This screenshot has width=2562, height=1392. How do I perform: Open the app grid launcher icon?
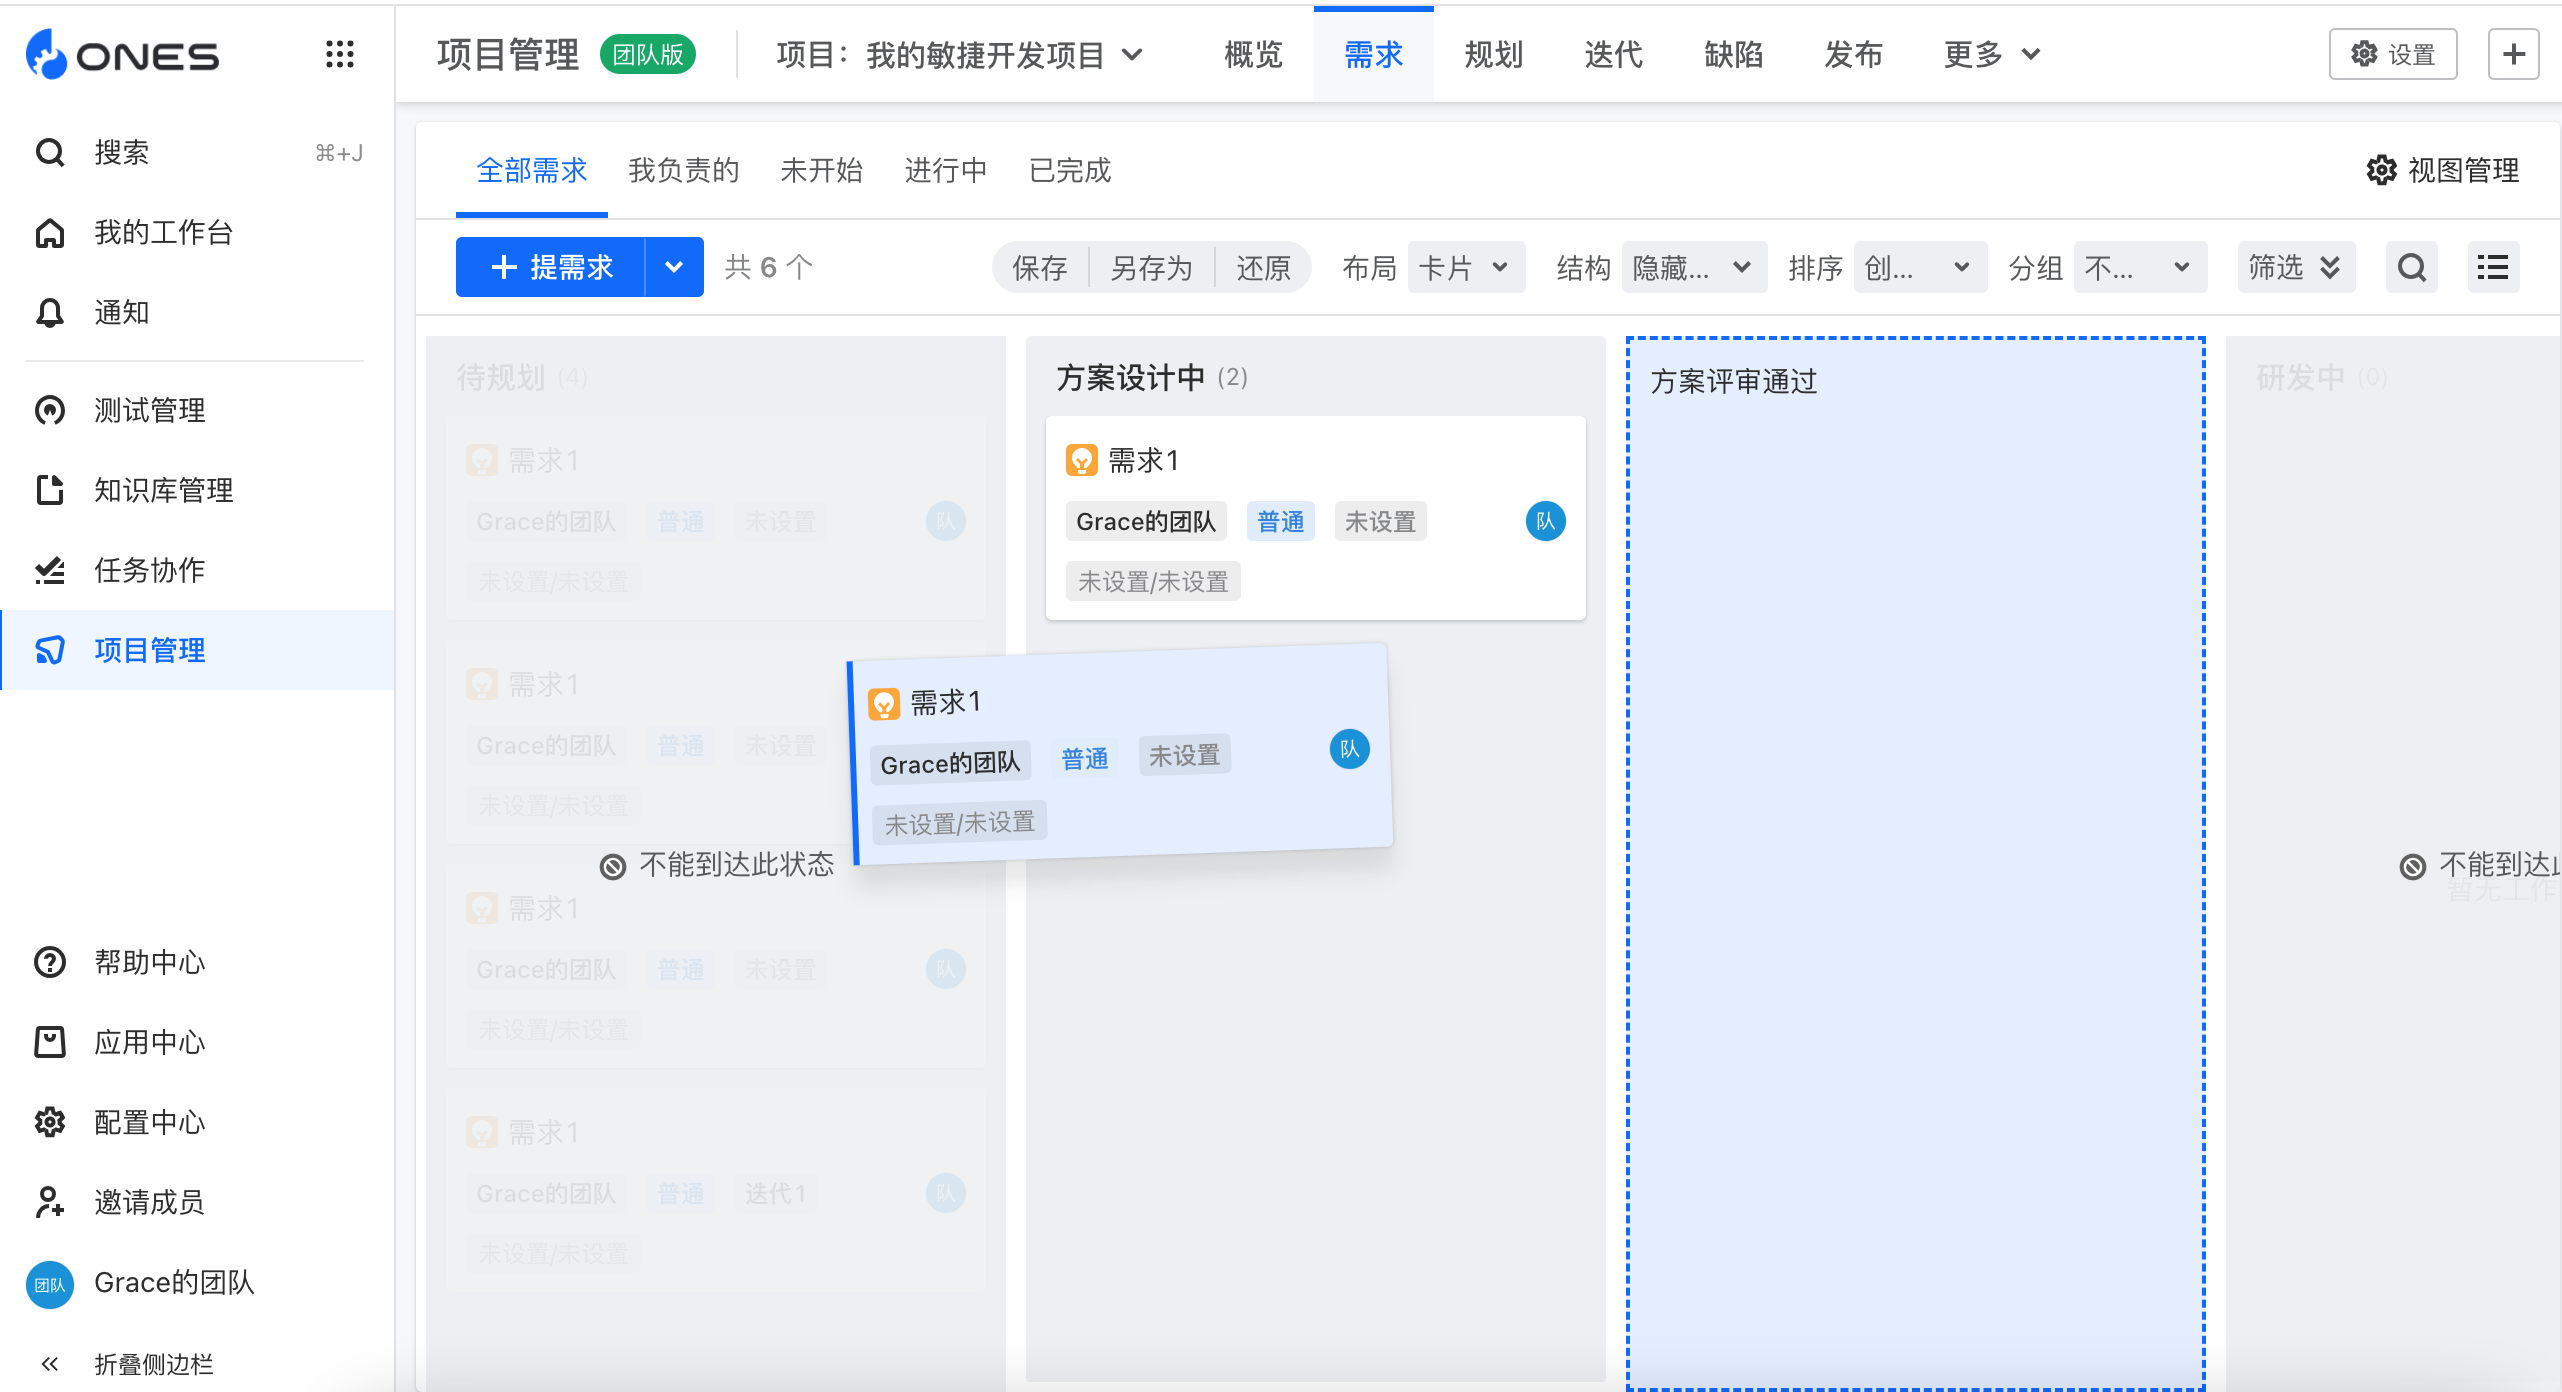pos(340,54)
